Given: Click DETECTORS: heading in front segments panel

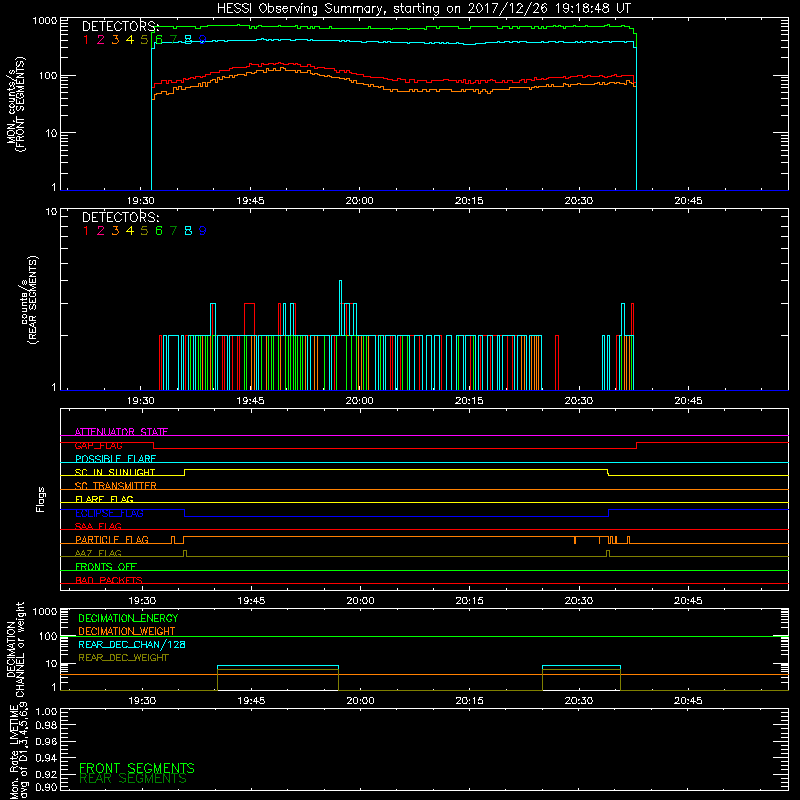Looking at the screenshot, I should pyautogui.click(x=121, y=27).
